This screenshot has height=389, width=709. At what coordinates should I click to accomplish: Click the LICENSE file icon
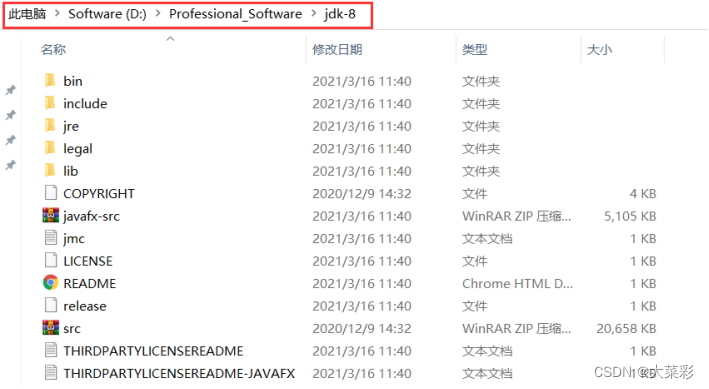pyautogui.click(x=51, y=260)
